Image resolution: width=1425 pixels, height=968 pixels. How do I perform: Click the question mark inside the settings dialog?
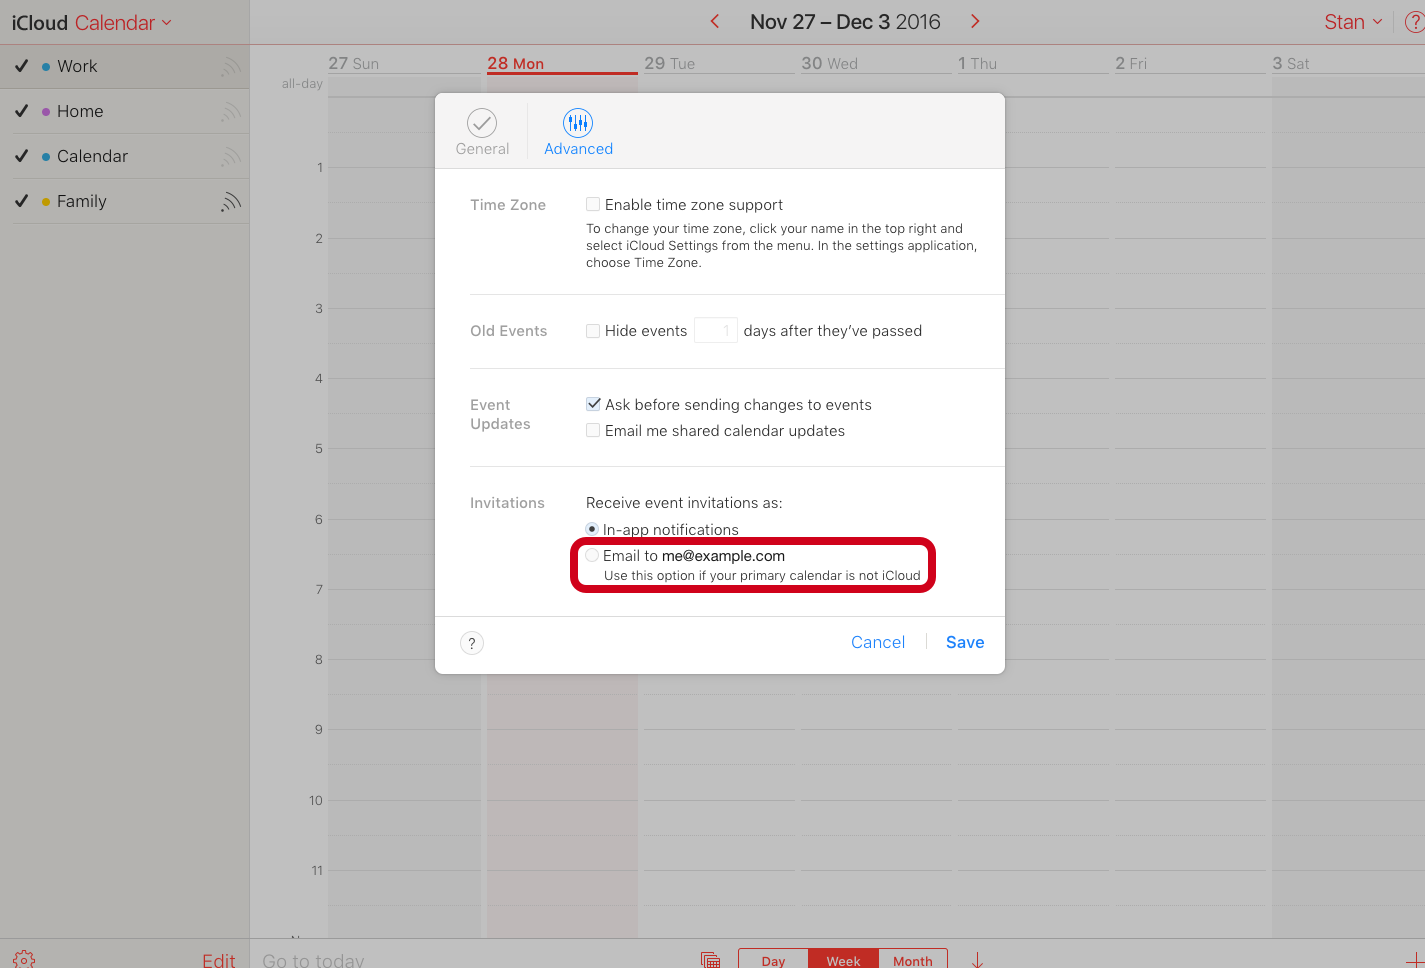471,643
